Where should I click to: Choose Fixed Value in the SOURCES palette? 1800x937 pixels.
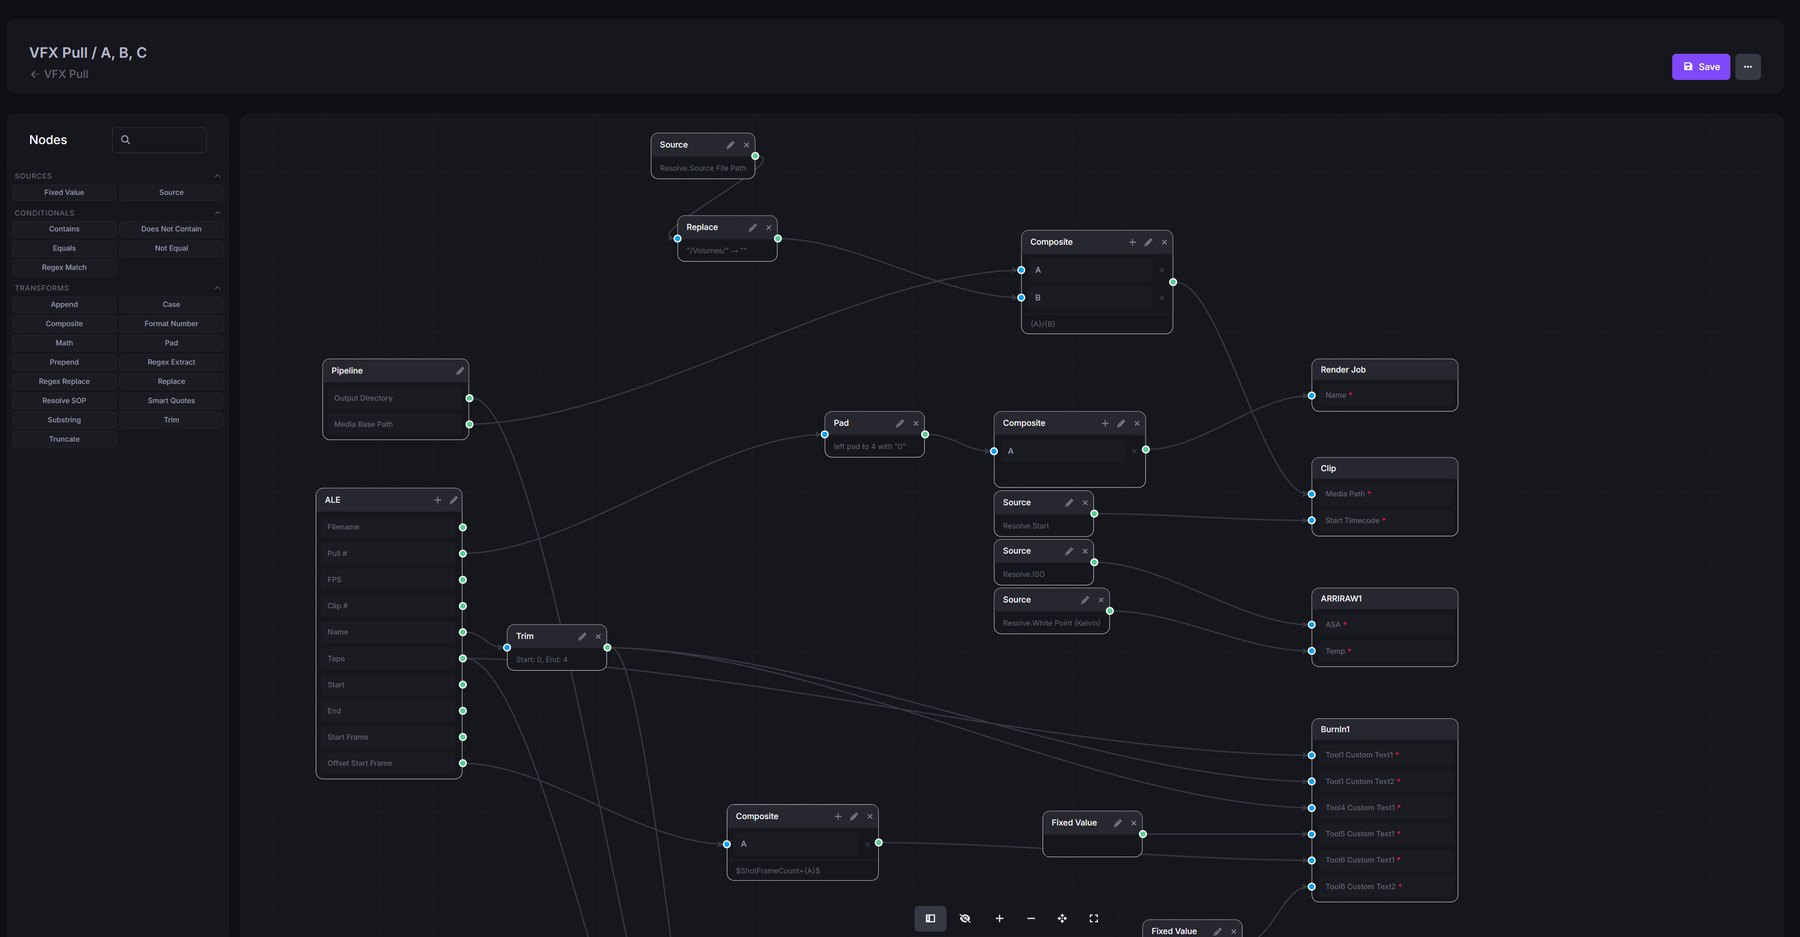64,193
